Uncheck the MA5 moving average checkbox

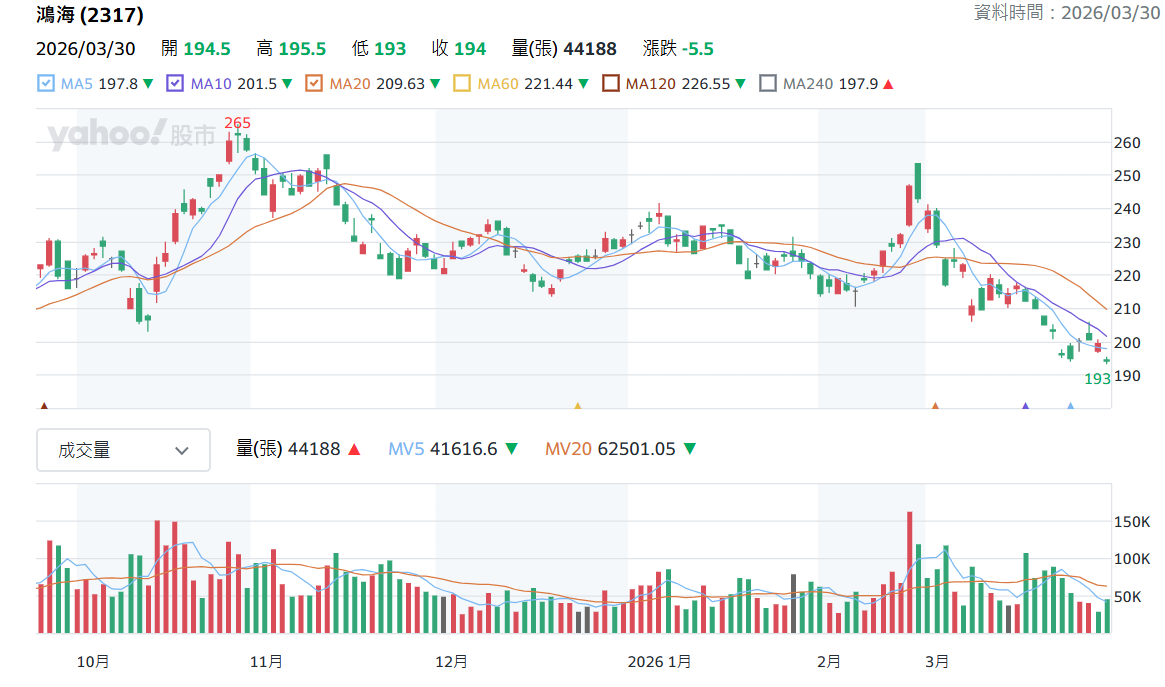click(x=45, y=83)
